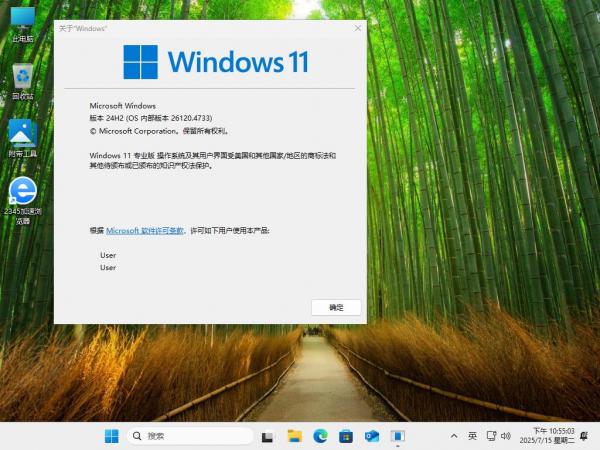Select the running winver app on taskbar
The height and width of the screenshot is (450, 600).
click(x=398, y=436)
